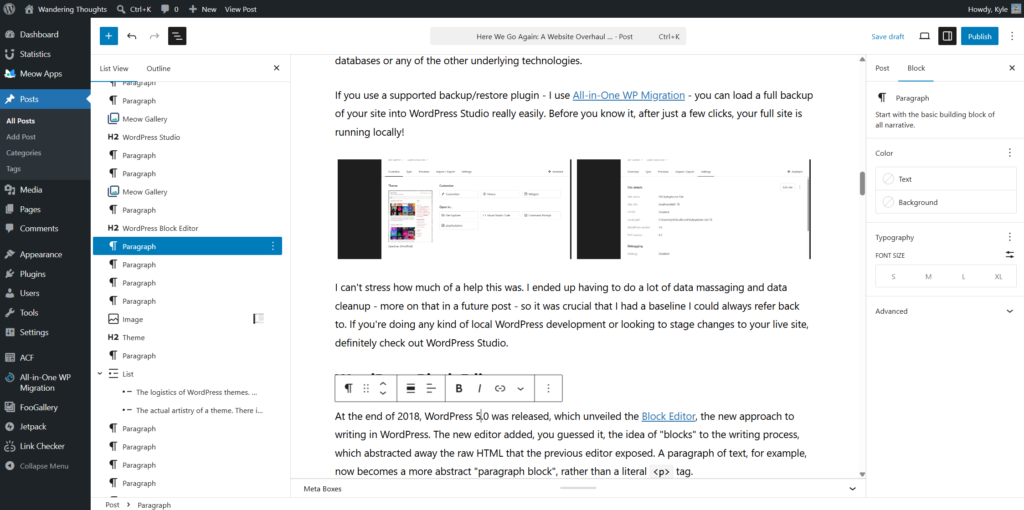Switch to the List View tab
1024x510 pixels.
(114, 68)
